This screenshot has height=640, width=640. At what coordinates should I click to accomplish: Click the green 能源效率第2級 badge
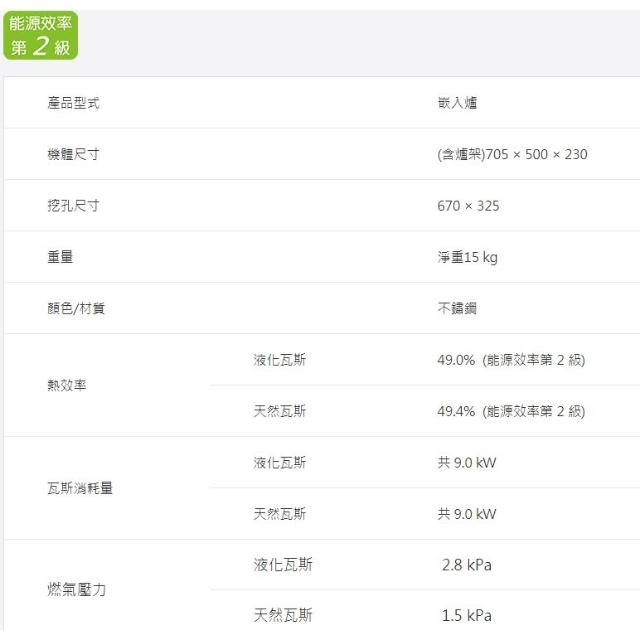[x=41, y=36]
